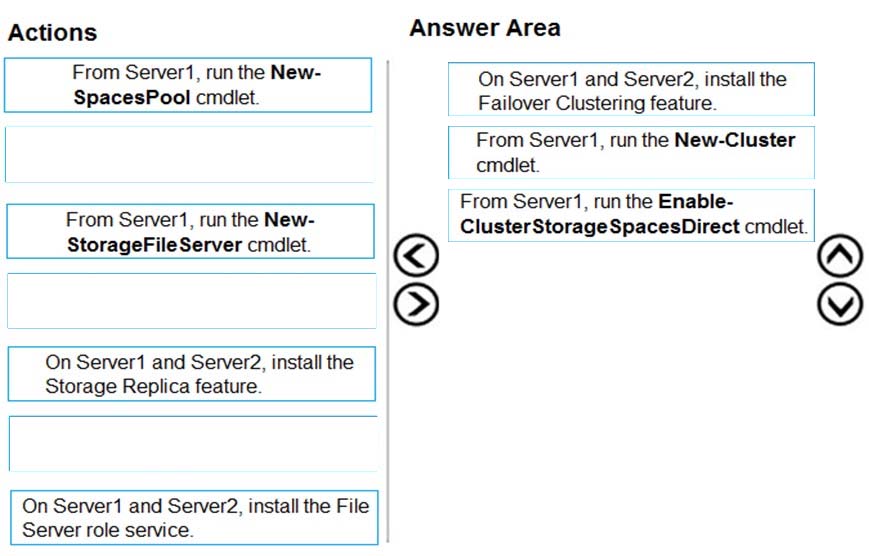
Task: Click the Answer Area heading
Action: coord(485,28)
